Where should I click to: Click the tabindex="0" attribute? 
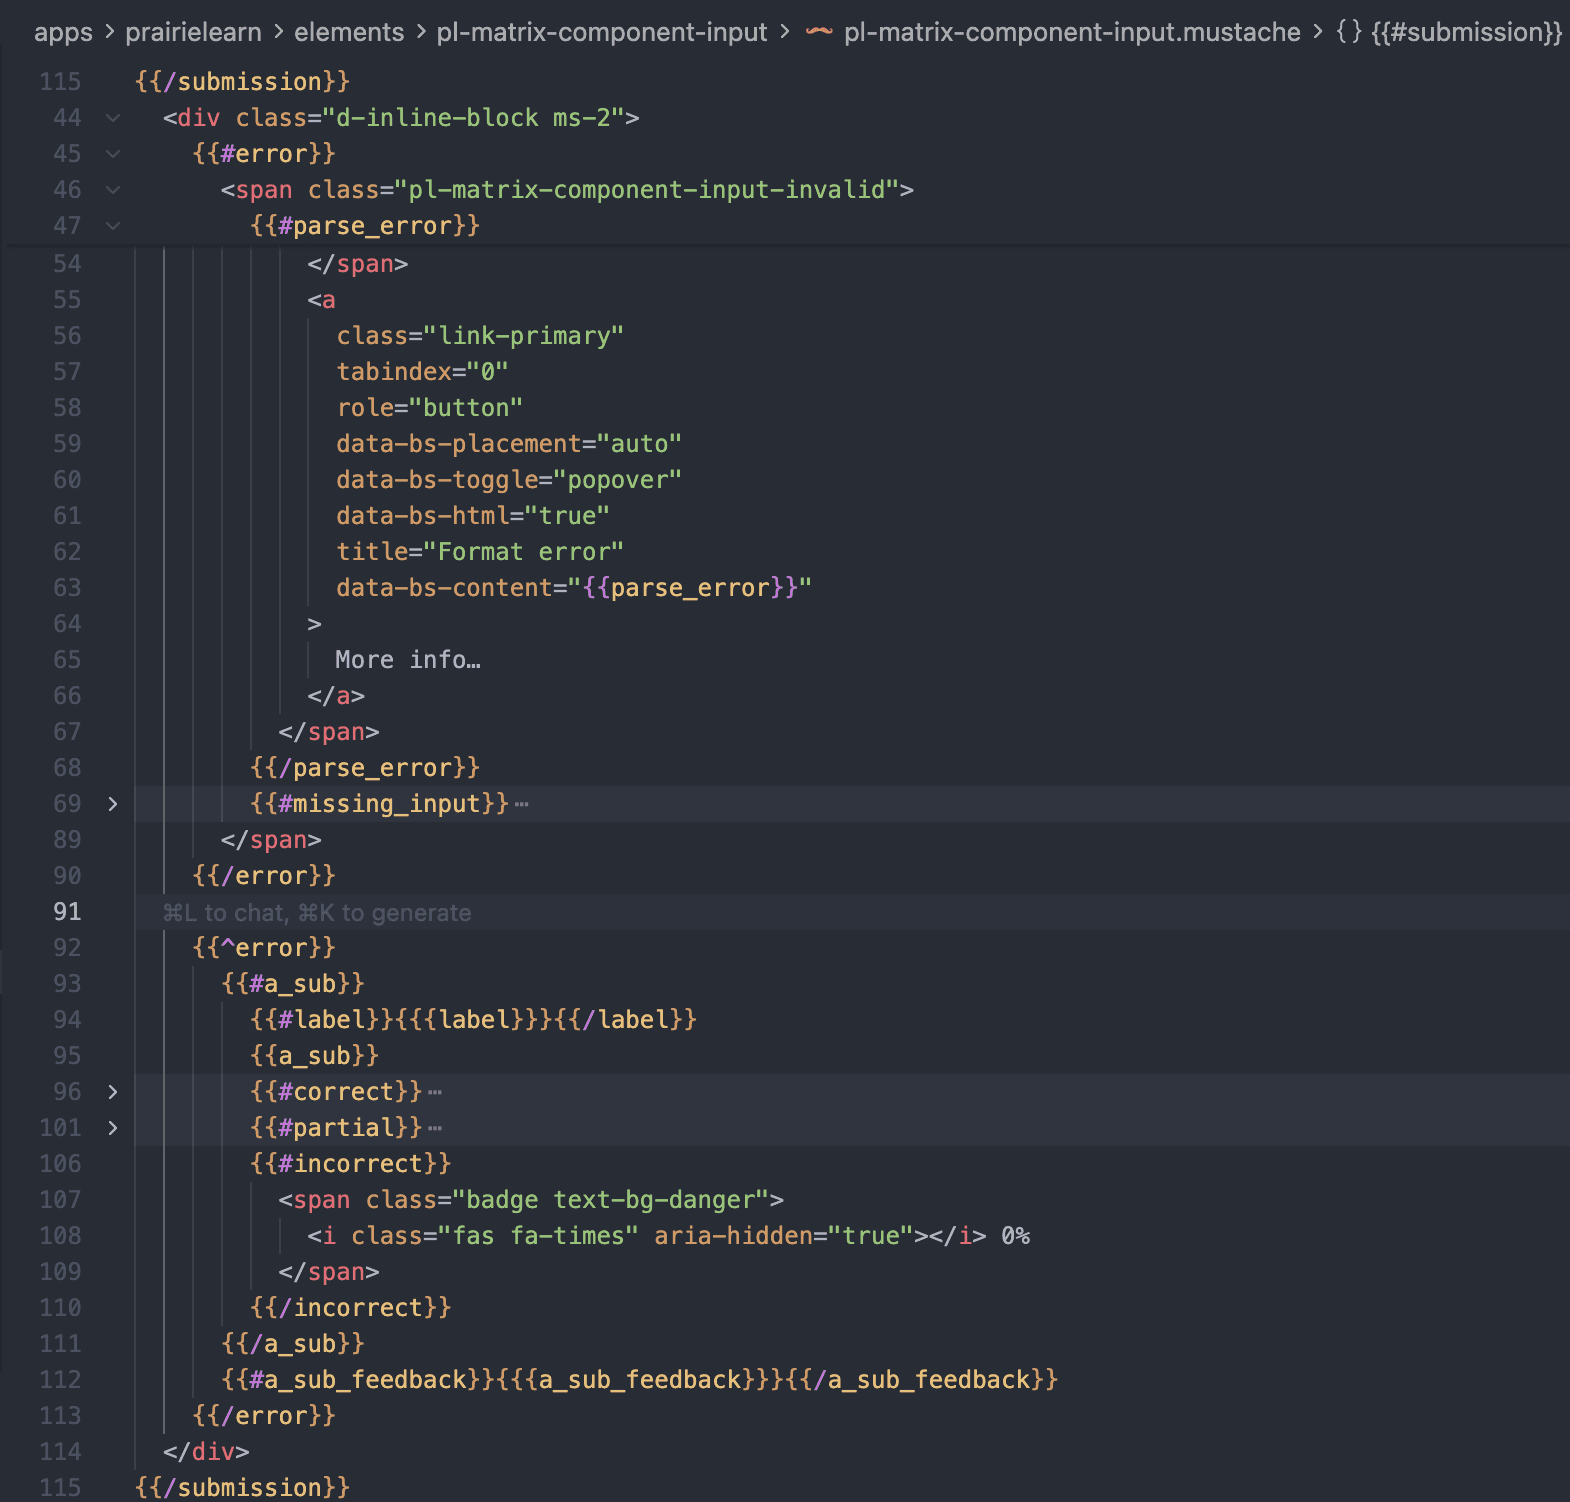click(422, 372)
